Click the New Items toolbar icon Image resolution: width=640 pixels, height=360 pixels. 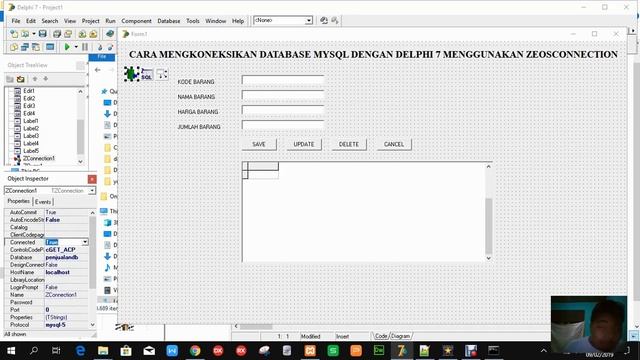pyautogui.click(x=14, y=34)
